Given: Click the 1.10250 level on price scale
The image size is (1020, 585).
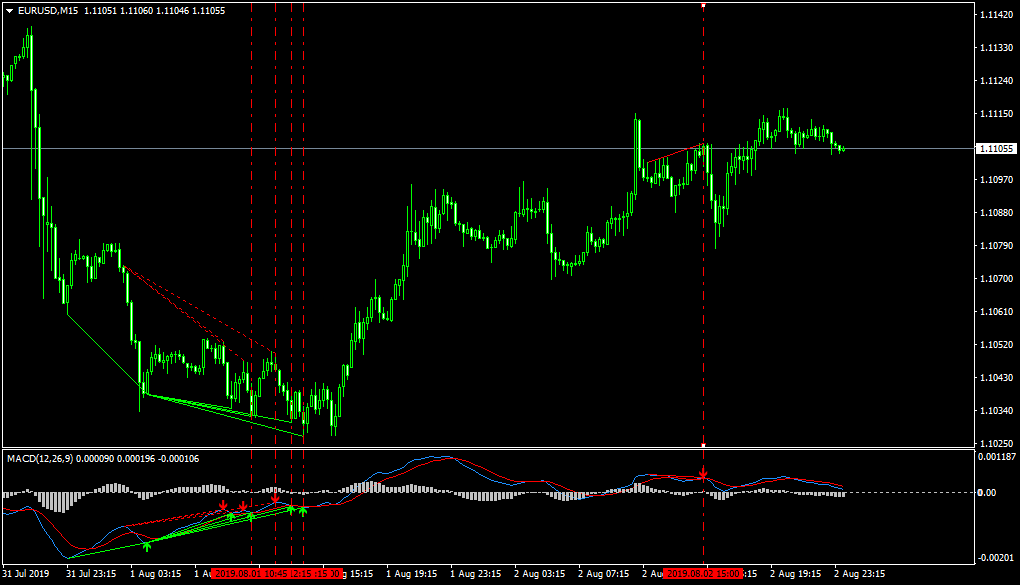Looking at the screenshot, I should [994, 443].
